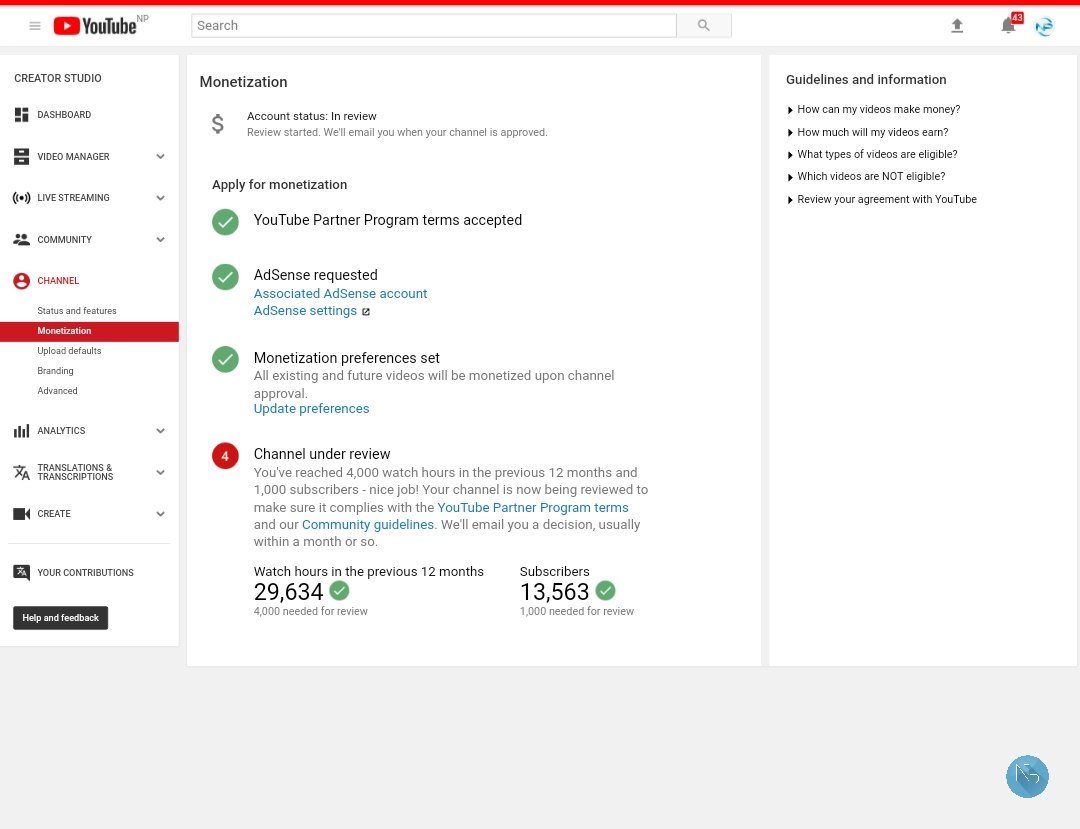The height and width of the screenshot is (829, 1080).
Task: Expand 'Review your agreement with YouTube'
Action: tap(882, 199)
